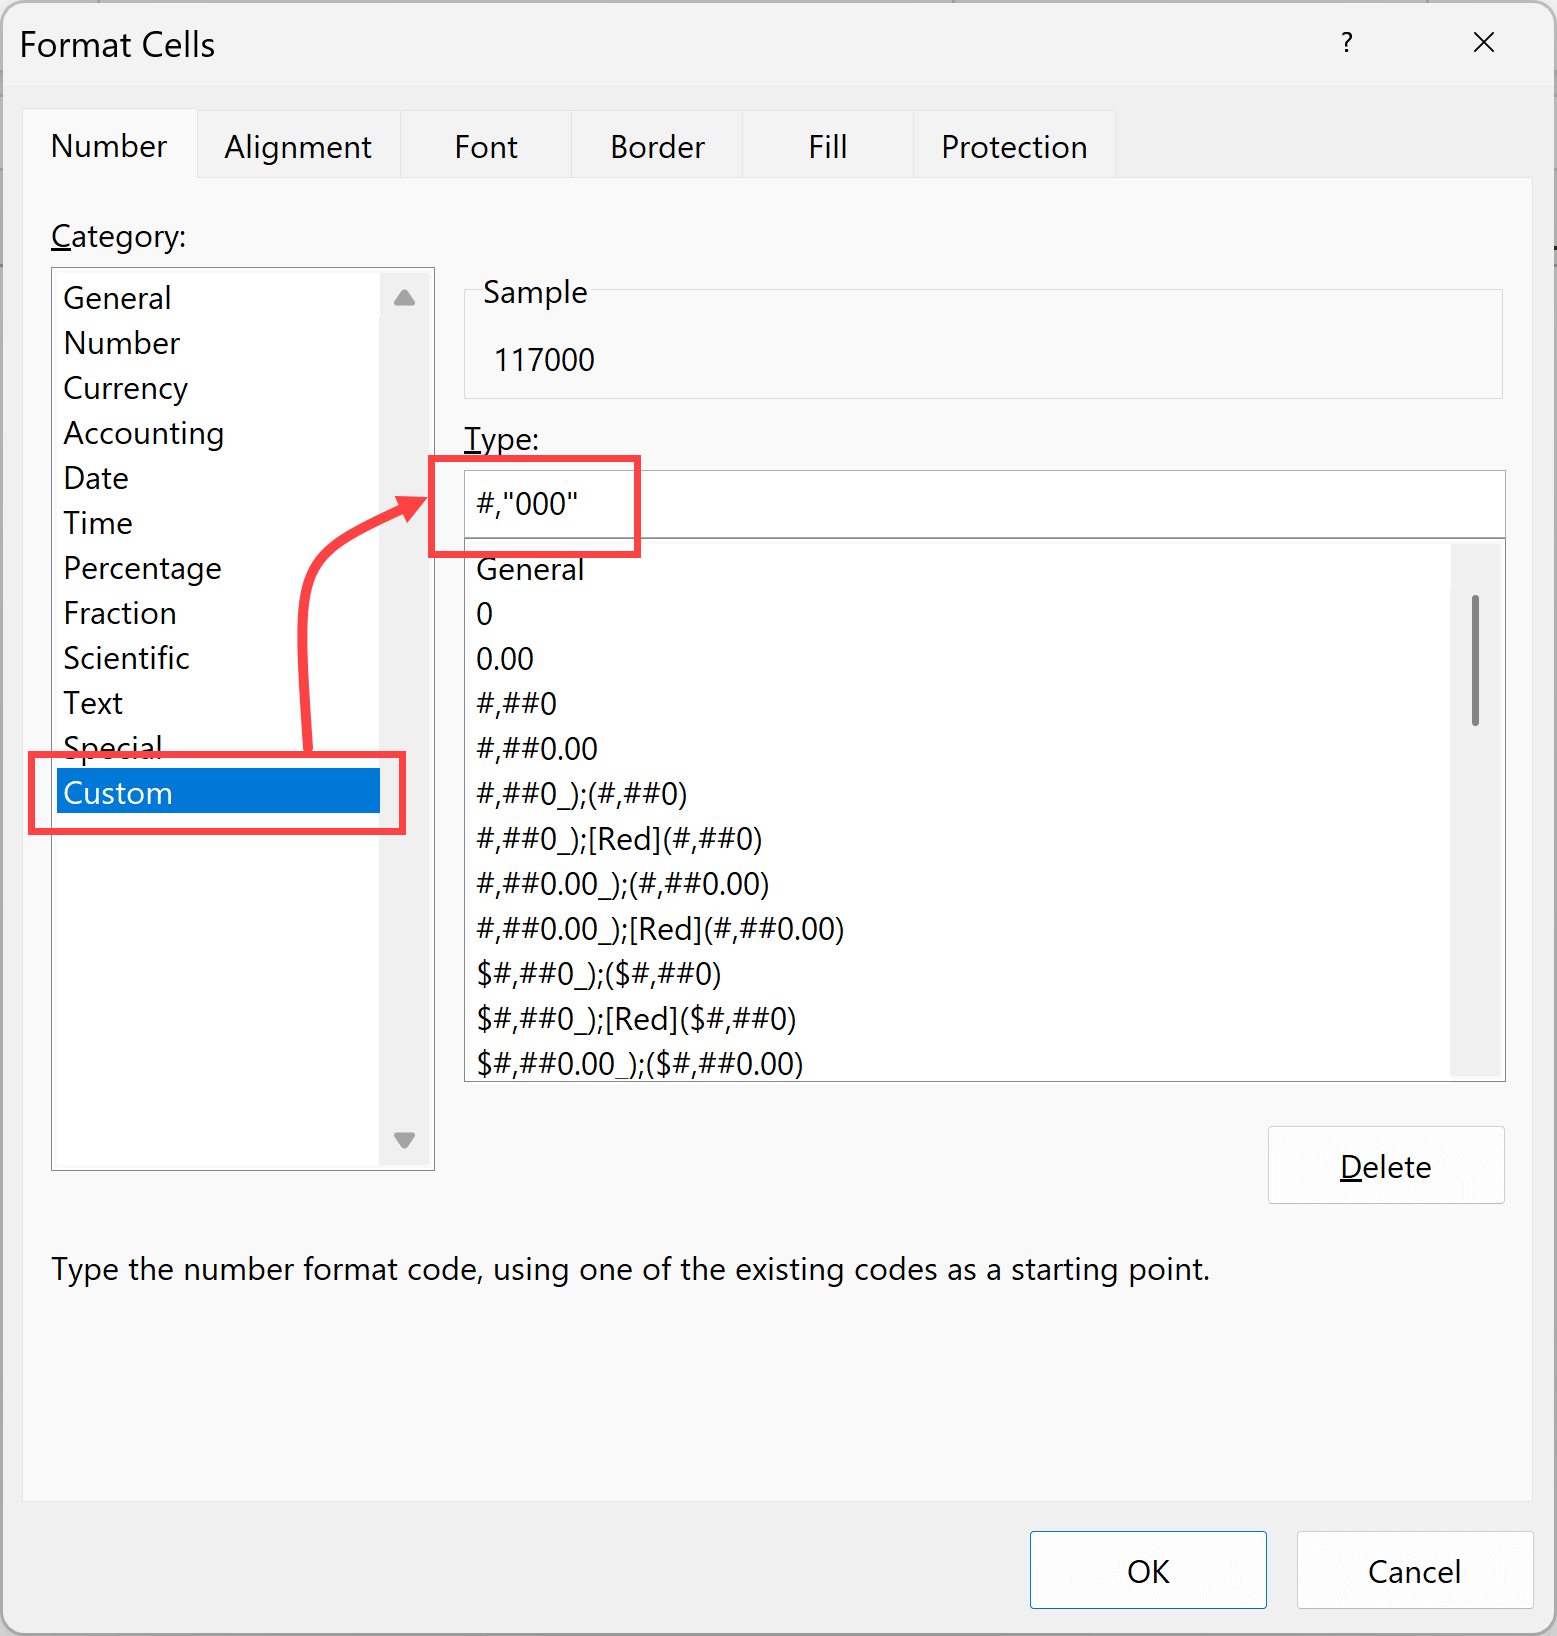Click inside the Type format code field
This screenshot has width=1557, height=1636.
tap(984, 504)
